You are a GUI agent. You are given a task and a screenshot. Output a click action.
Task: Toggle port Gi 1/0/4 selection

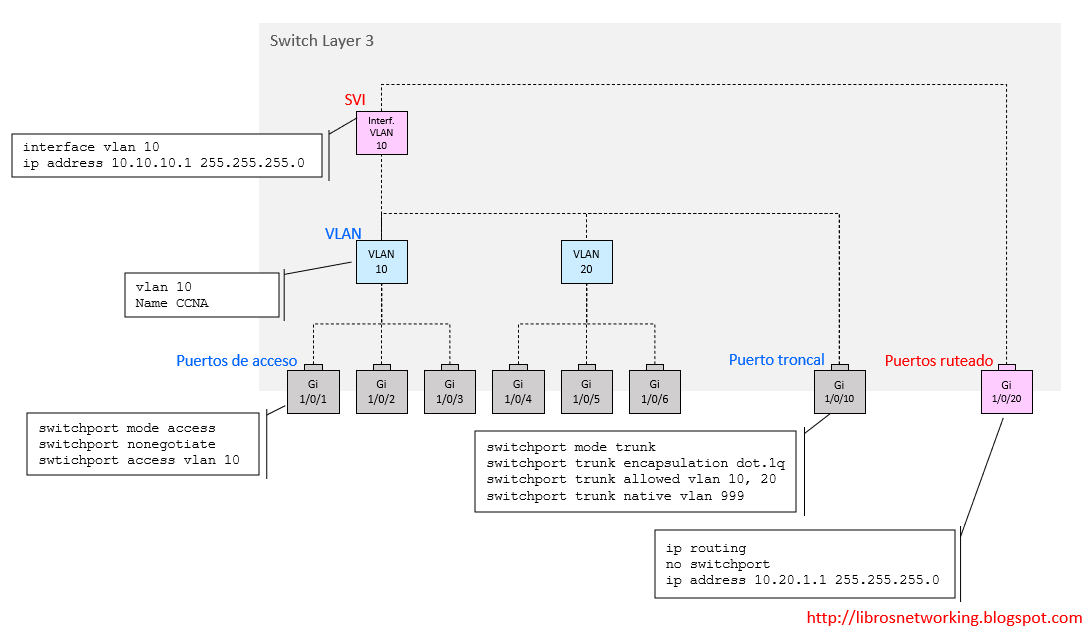coord(518,391)
